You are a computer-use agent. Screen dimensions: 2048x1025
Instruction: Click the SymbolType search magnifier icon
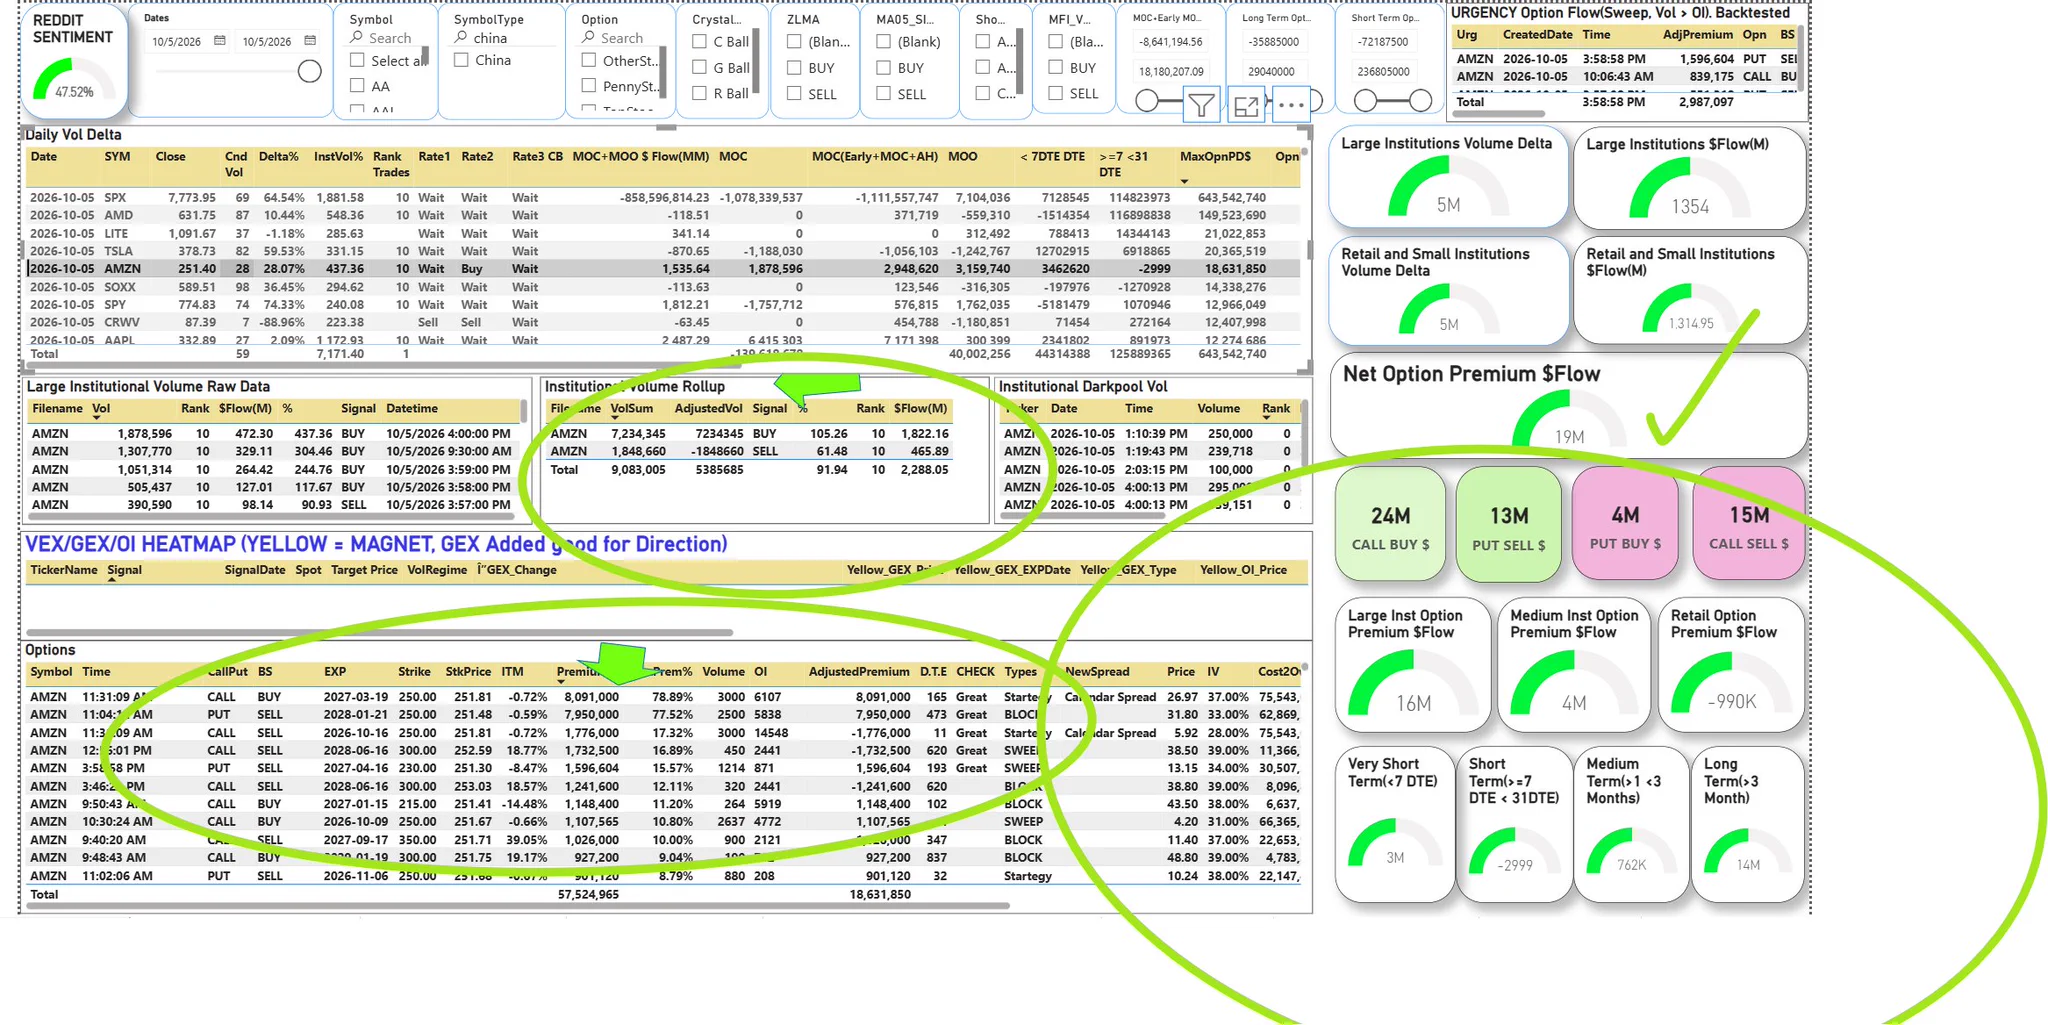461,38
